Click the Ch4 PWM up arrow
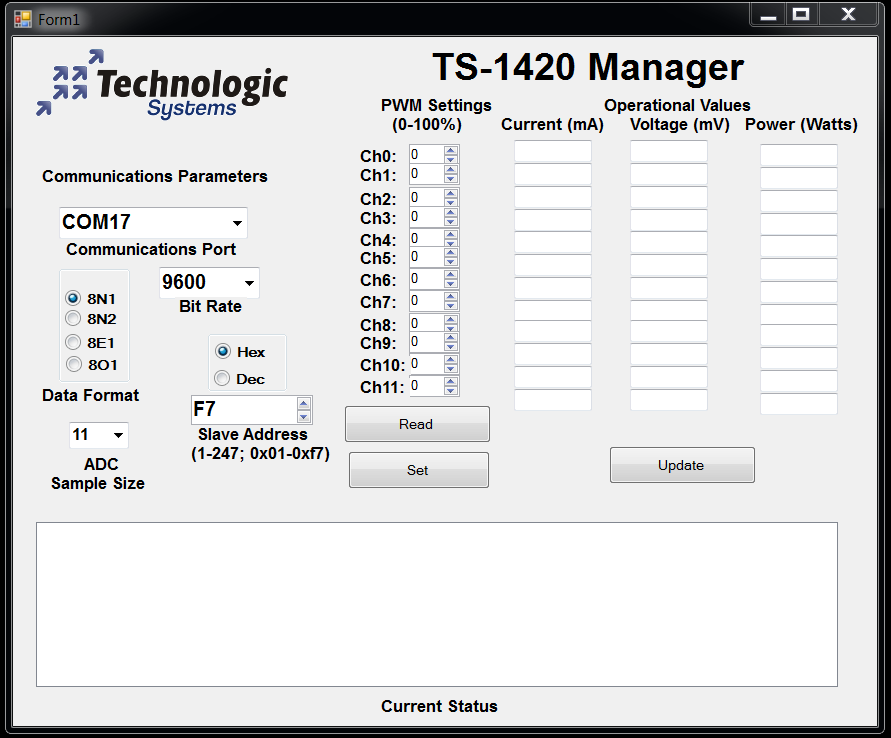891x738 pixels. click(x=451, y=234)
